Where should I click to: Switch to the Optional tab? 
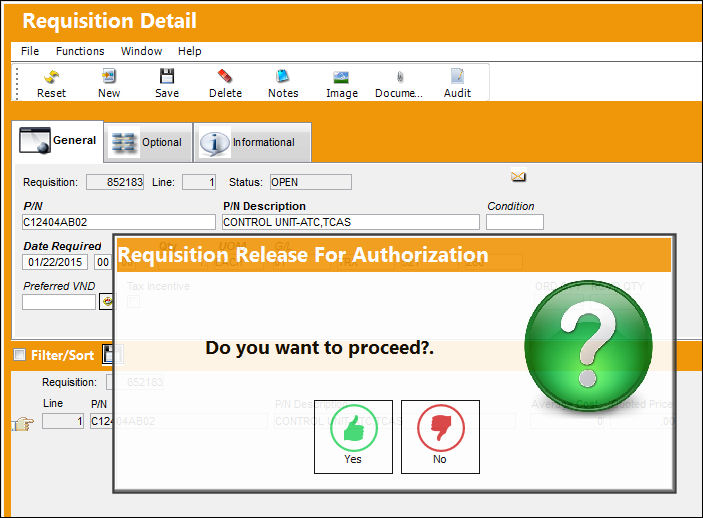coord(148,142)
